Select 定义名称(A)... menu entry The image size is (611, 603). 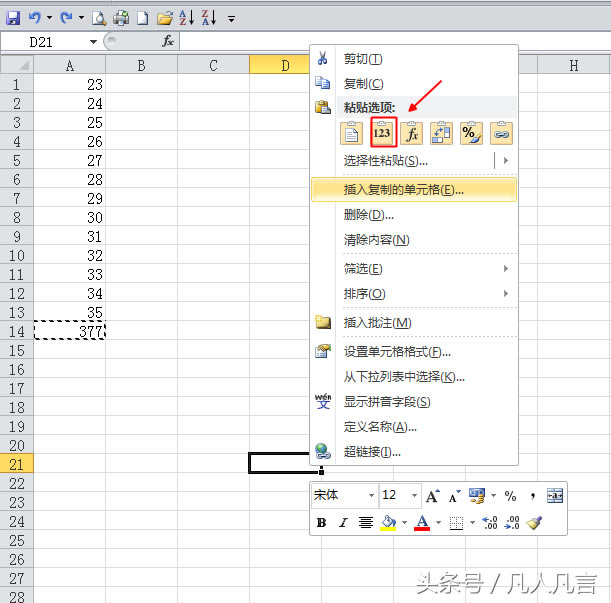(x=415, y=426)
